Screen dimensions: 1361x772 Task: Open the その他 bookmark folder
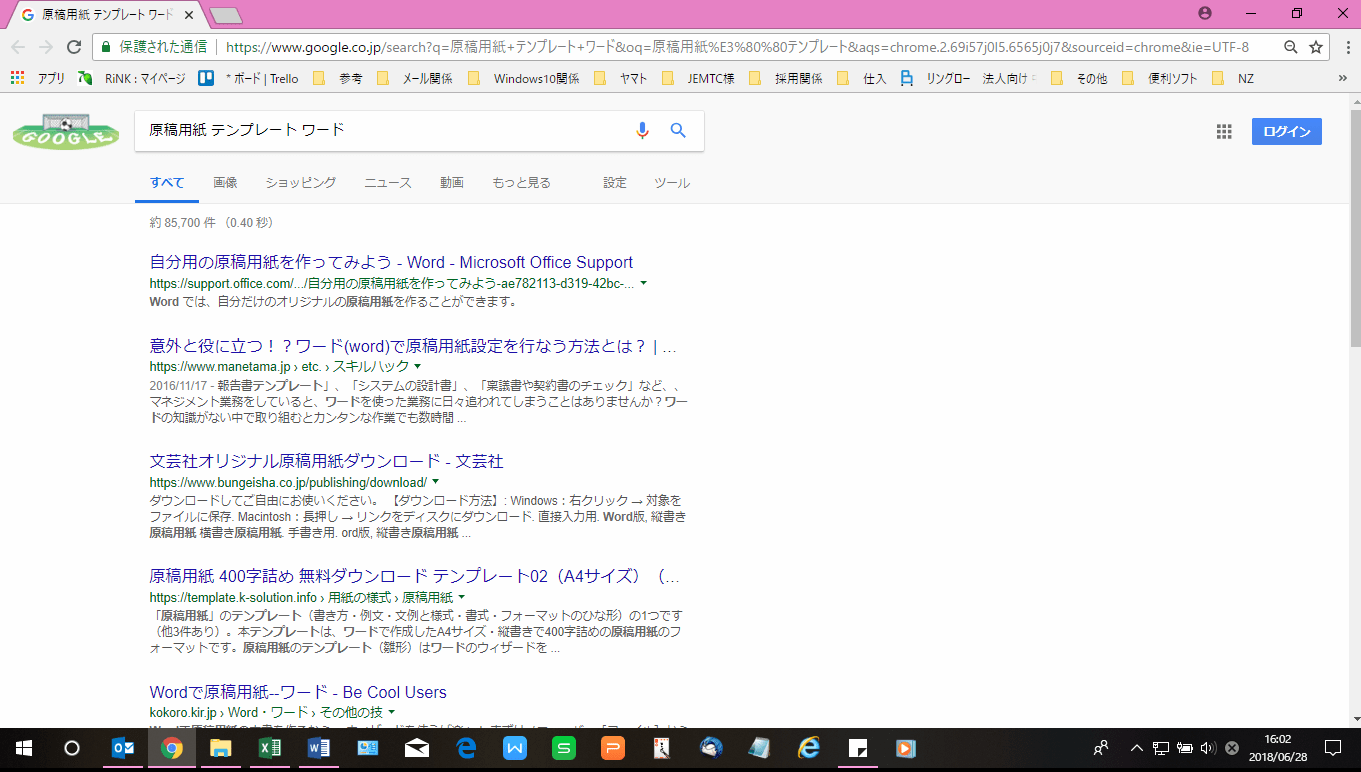[1079, 78]
